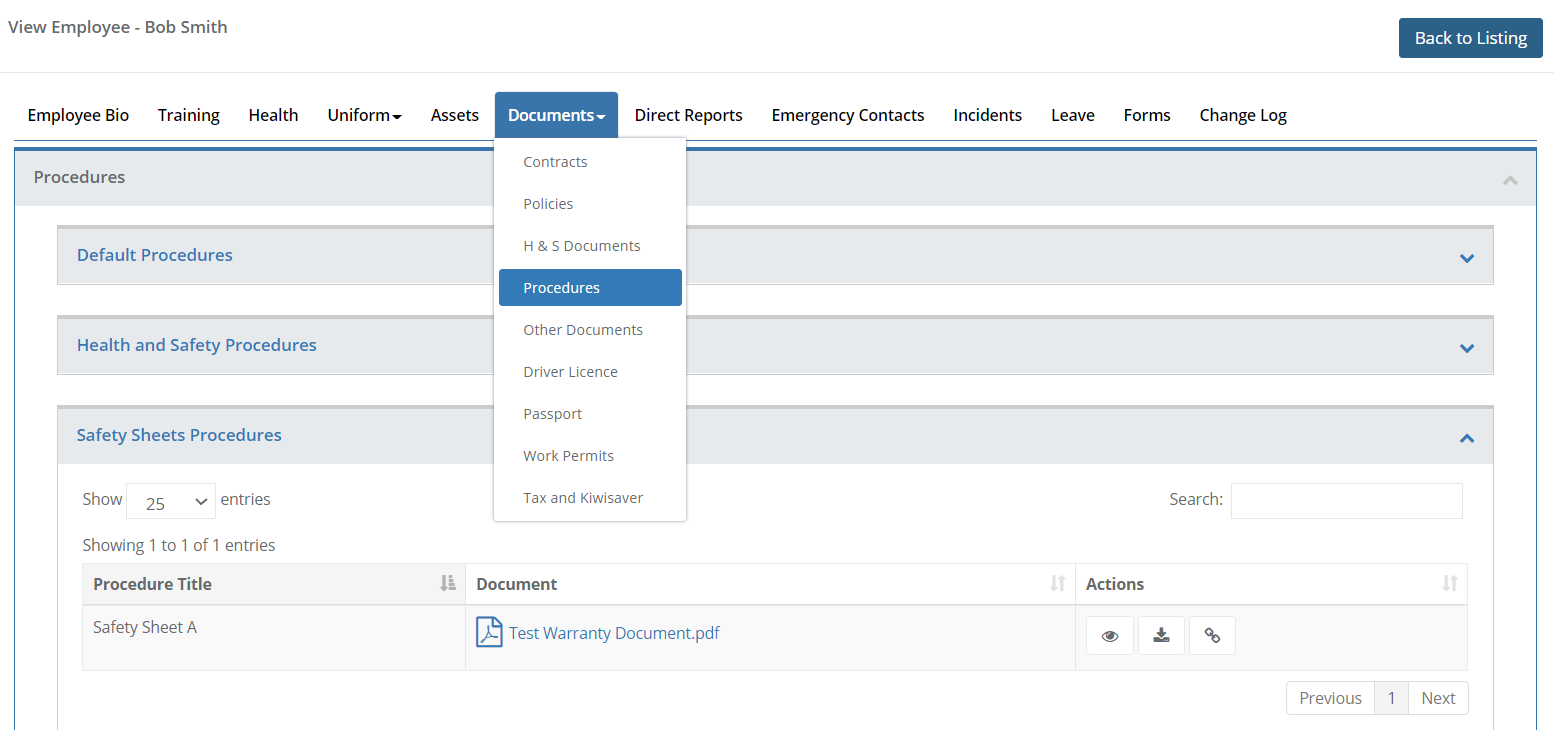Screen dimensions: 1554x730
Task: Click the View Employee - Bob Smith title
Action: pyautogui.click(x=118, y=27)
